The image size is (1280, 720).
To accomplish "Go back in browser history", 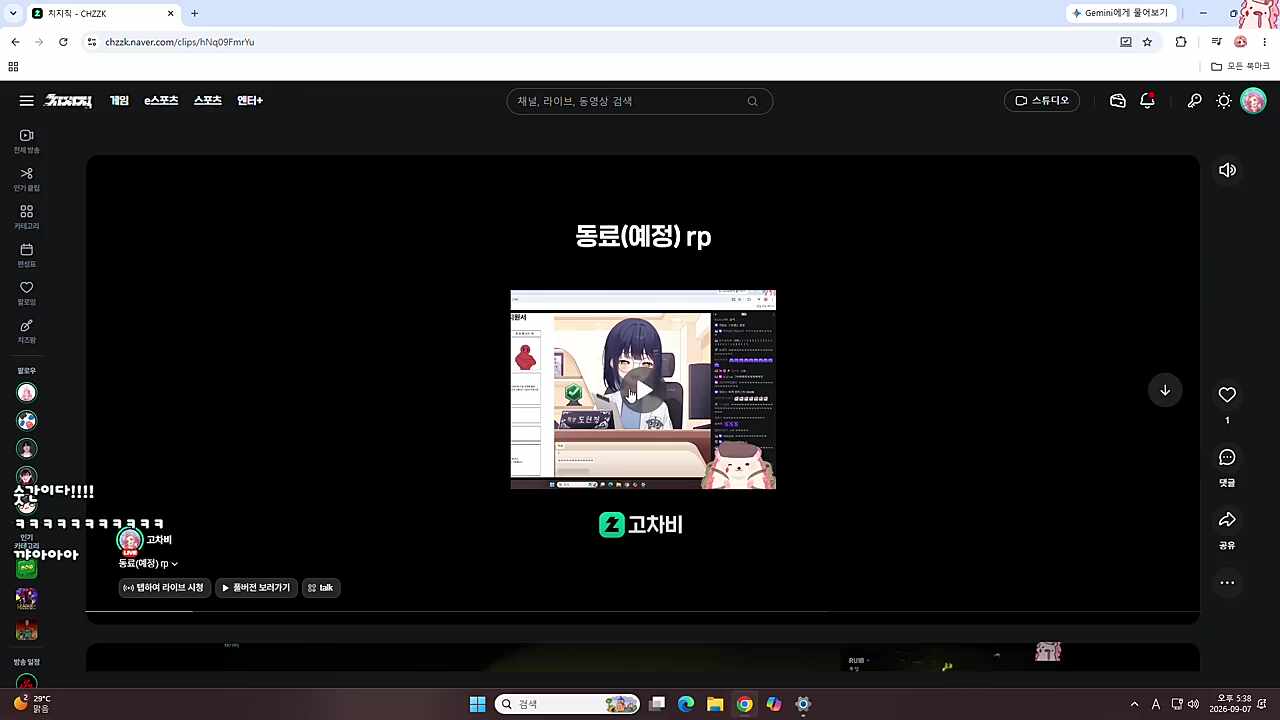I will coord(15,42).
